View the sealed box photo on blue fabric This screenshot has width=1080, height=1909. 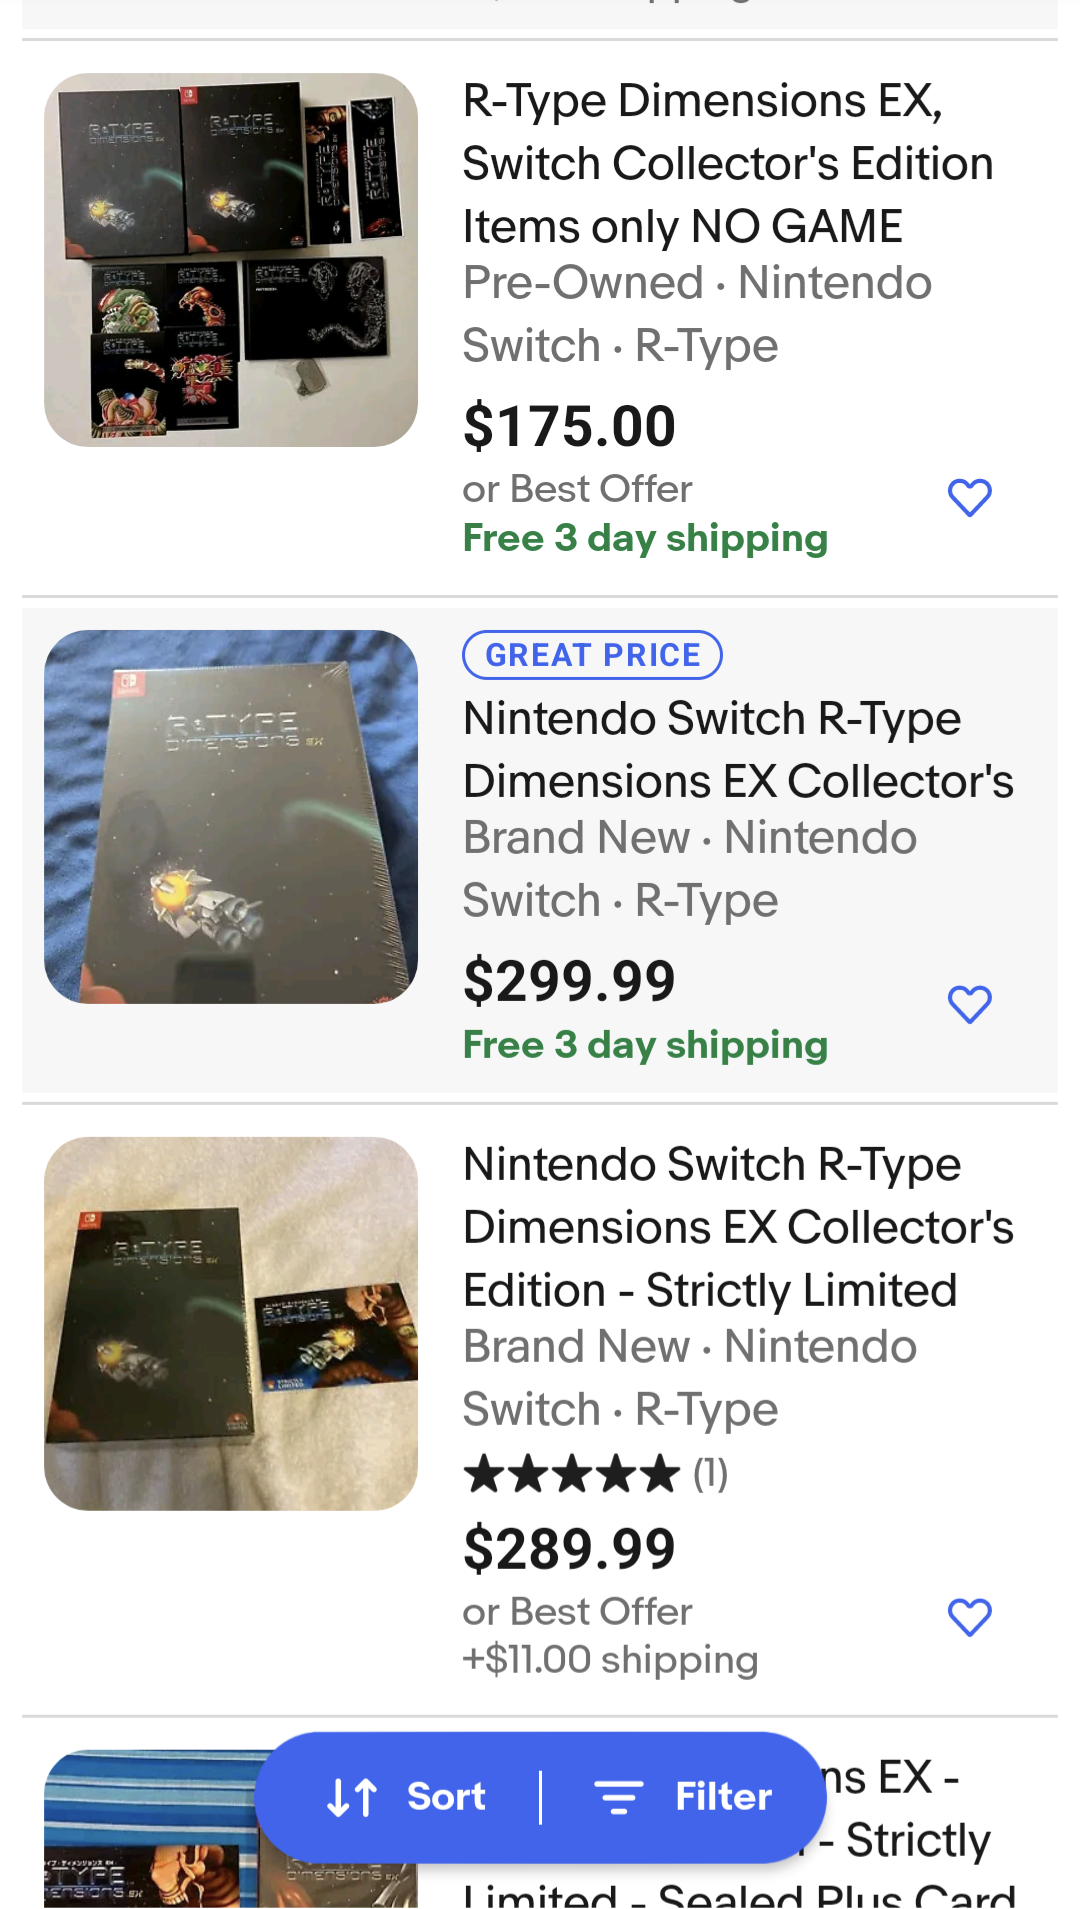point(231,816)
